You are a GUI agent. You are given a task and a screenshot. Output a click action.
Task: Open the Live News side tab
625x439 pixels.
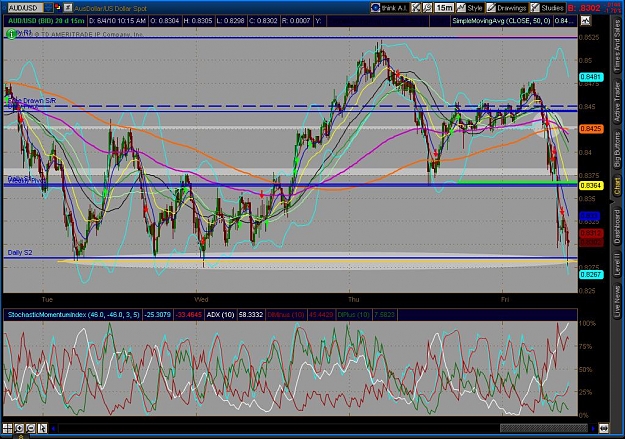pos(617,299)
